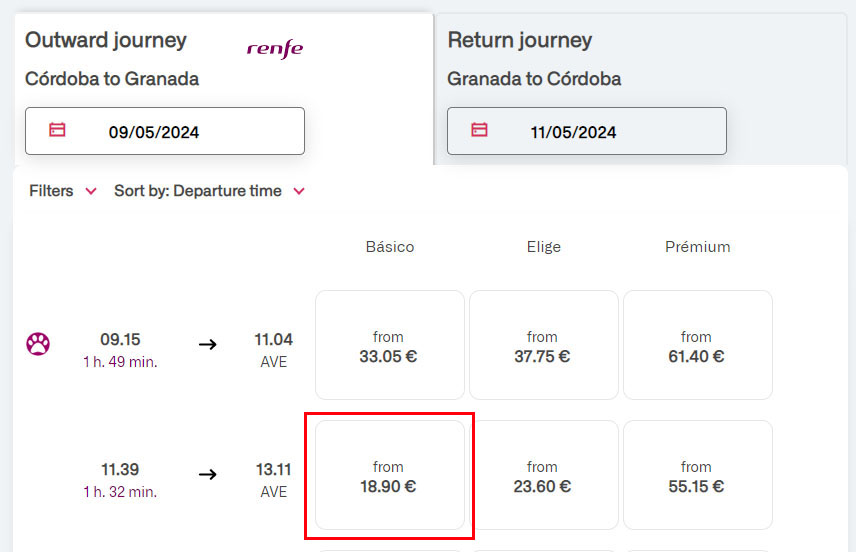Click the arrow for 09.15 train
This screenshot has height=552, width=856.
[x=207, y=344]
